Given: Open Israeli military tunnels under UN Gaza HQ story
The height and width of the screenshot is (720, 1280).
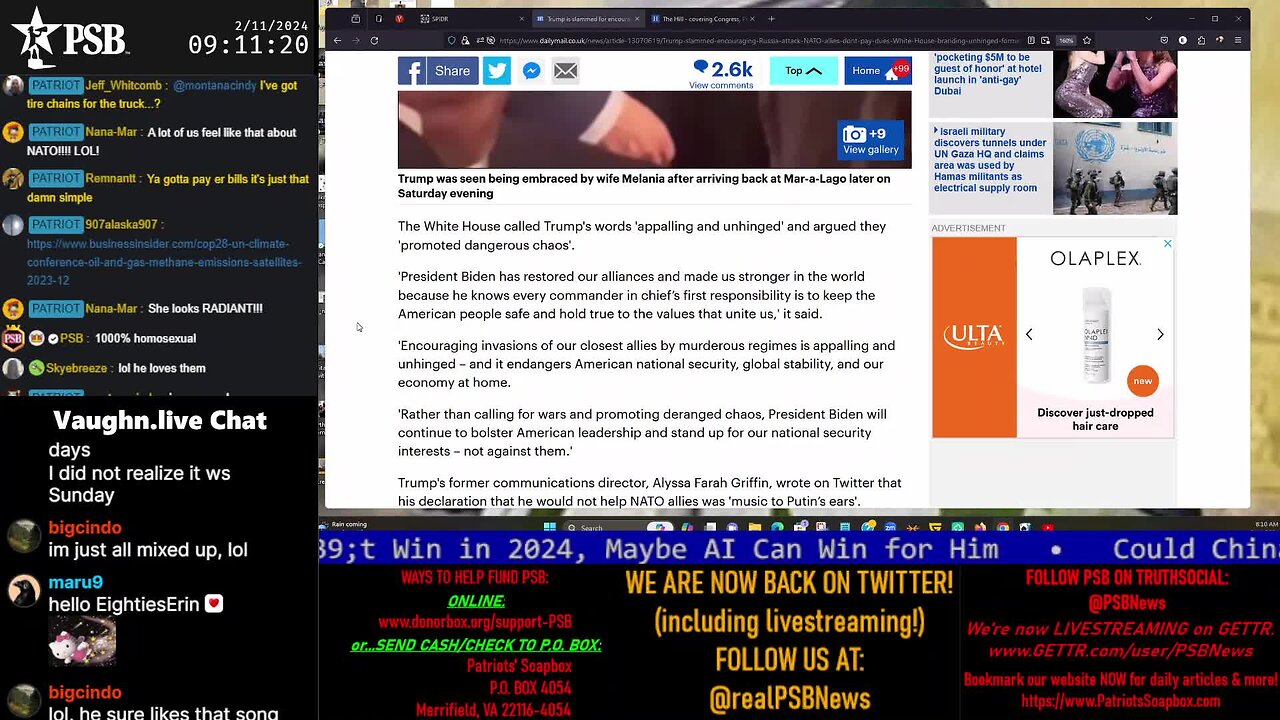Looking at the screenshot, I should coord(989,160).
